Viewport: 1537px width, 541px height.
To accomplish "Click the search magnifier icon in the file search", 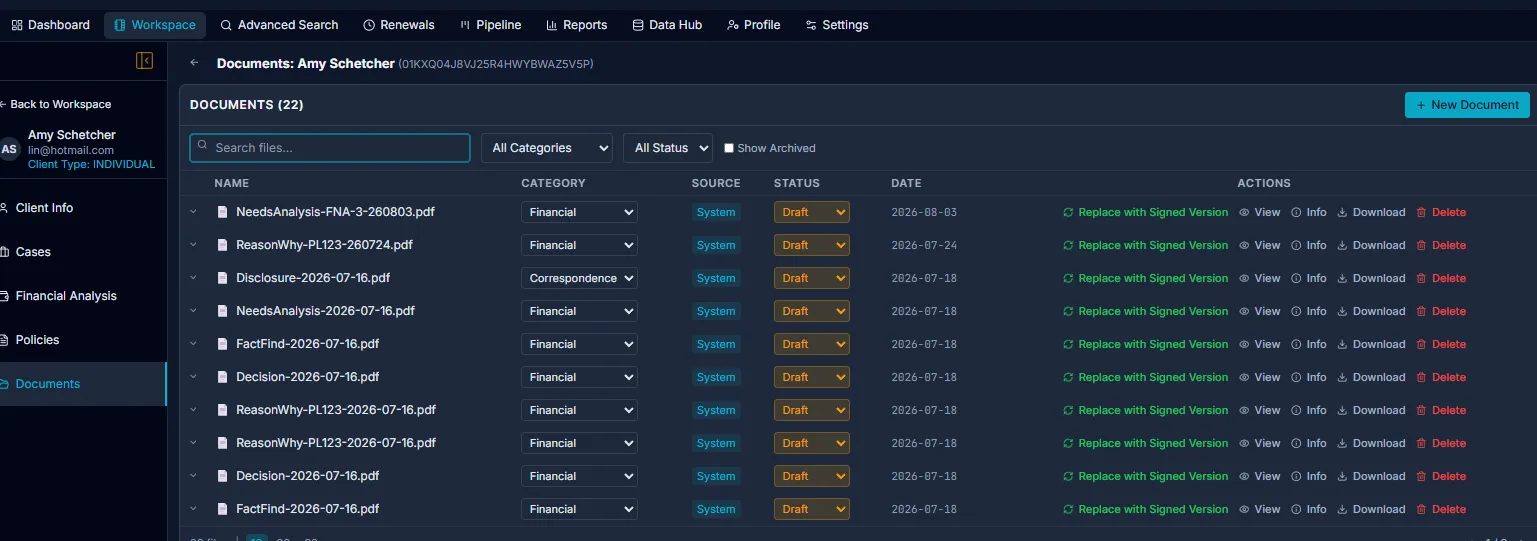I will 203,147.
